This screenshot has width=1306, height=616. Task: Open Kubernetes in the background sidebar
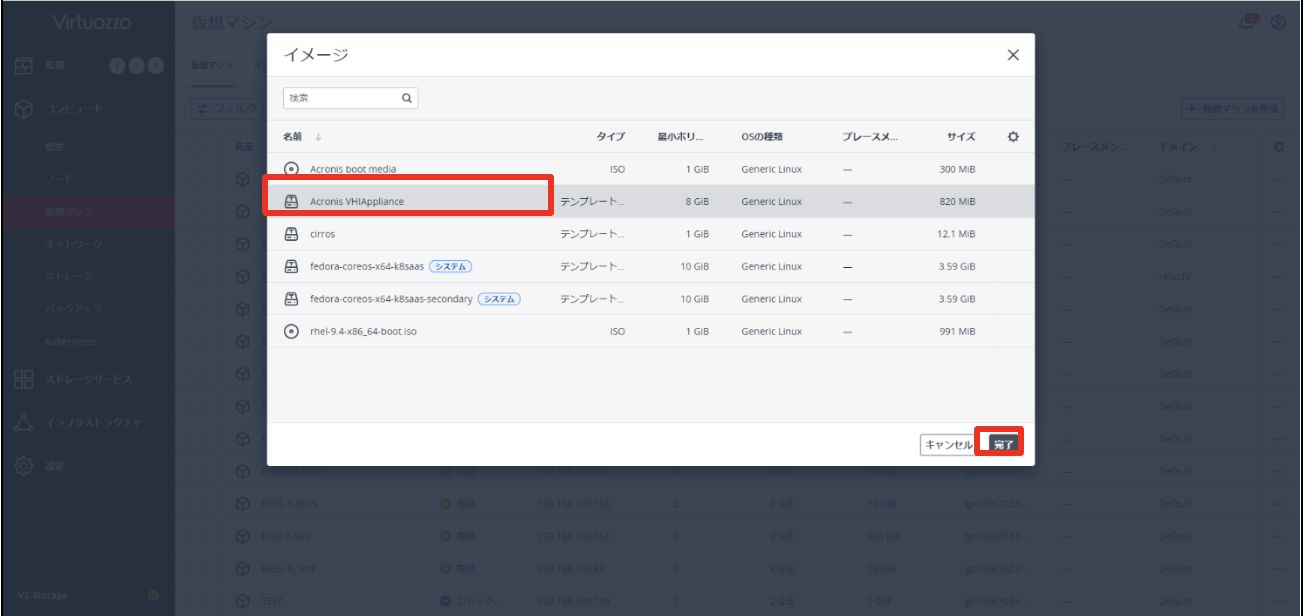(x=69, y=340)
